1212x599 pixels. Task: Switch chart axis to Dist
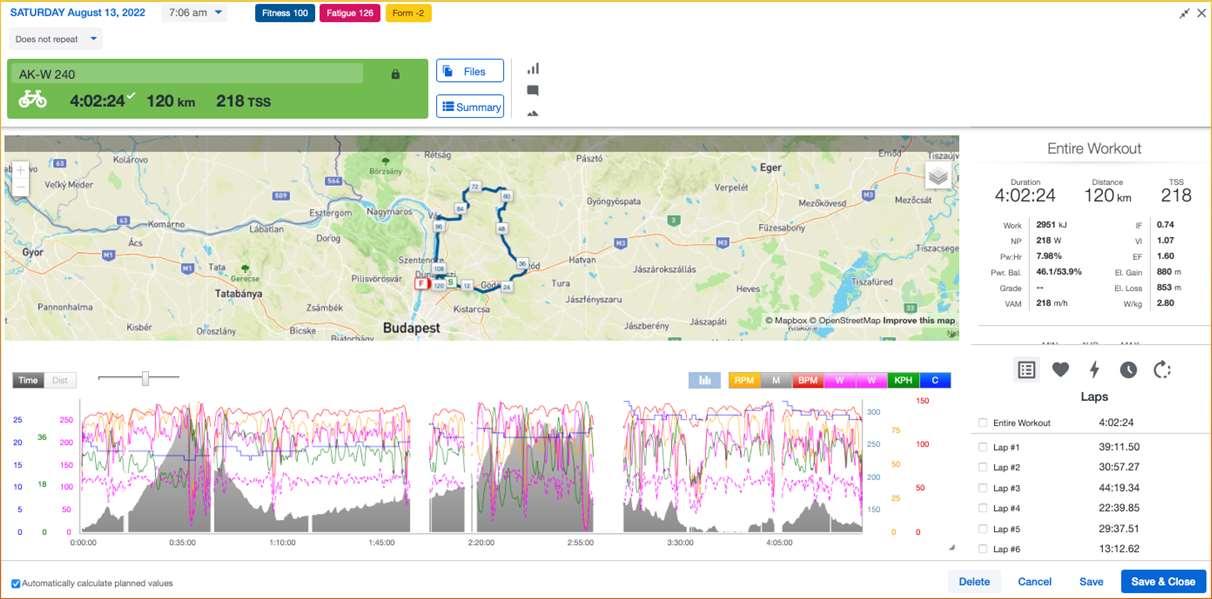(x=60, y=380)
